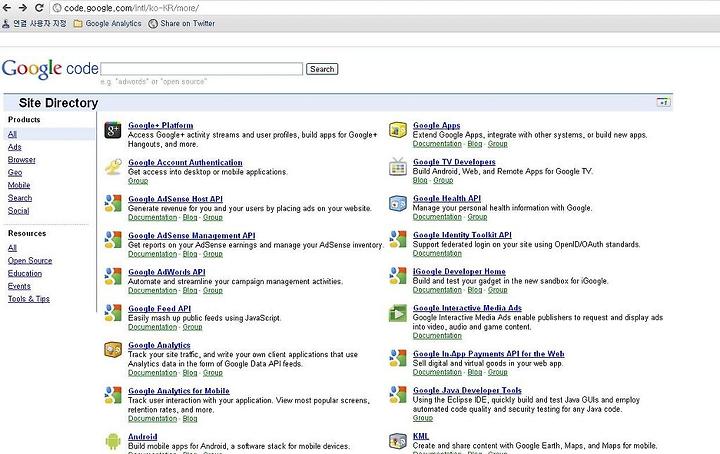Screen dimensions: 720x454
Task: Click the browser forward arrow
Action: tap(22, 8)
